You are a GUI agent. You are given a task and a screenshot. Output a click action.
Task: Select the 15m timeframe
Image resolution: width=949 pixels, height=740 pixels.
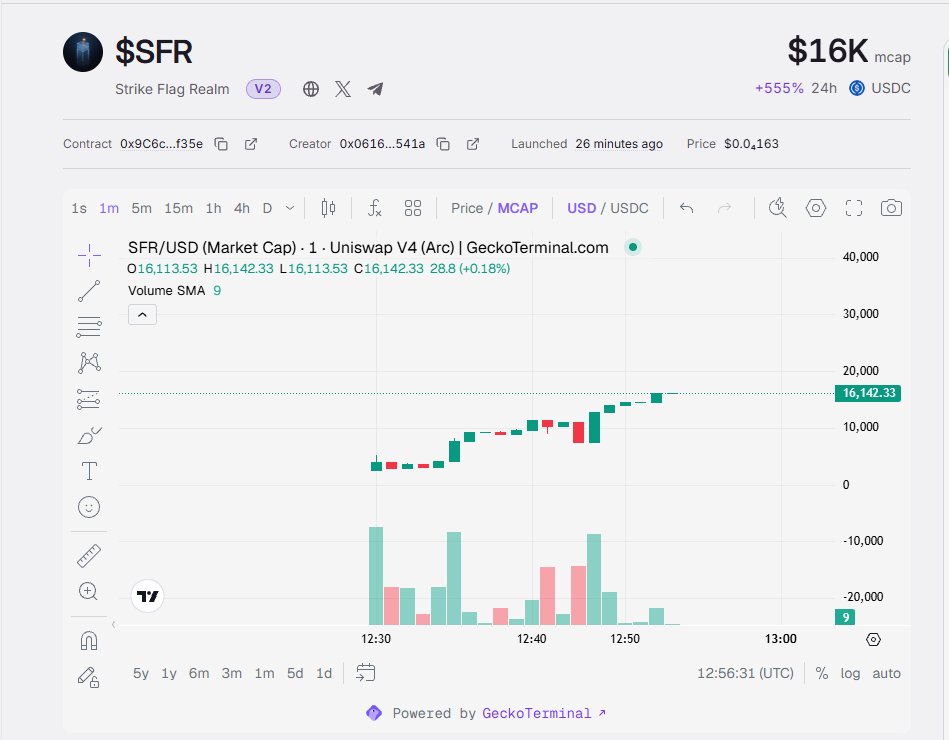pyautogui.click(x=179, y=208)
